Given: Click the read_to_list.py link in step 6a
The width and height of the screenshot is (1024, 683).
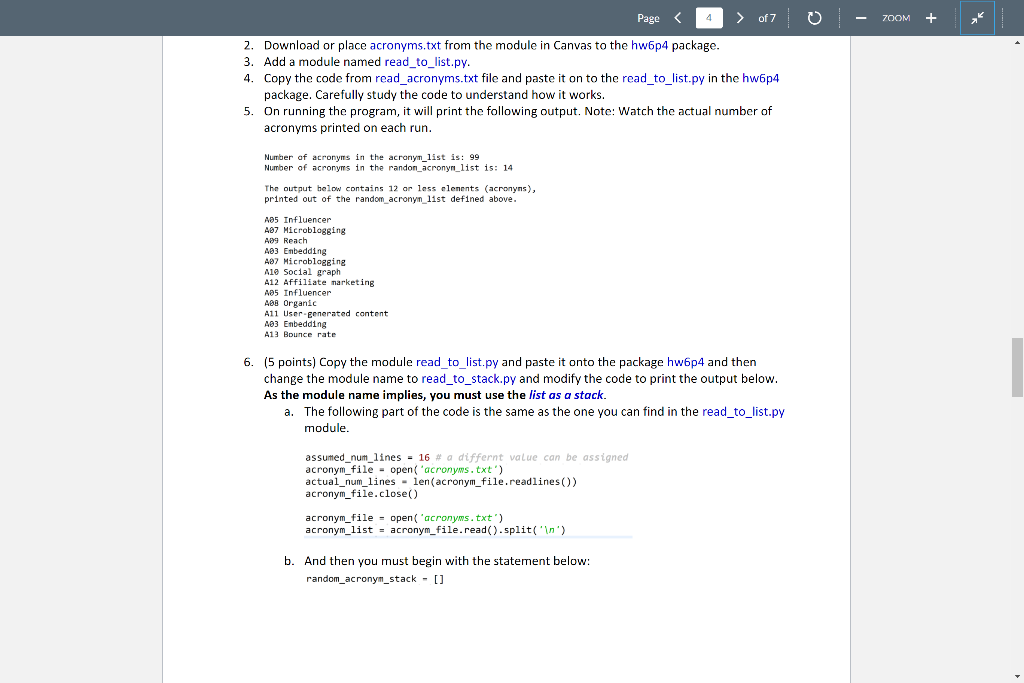Looking at the screenshot, I should pyautogui.click(x=744, y=411).
